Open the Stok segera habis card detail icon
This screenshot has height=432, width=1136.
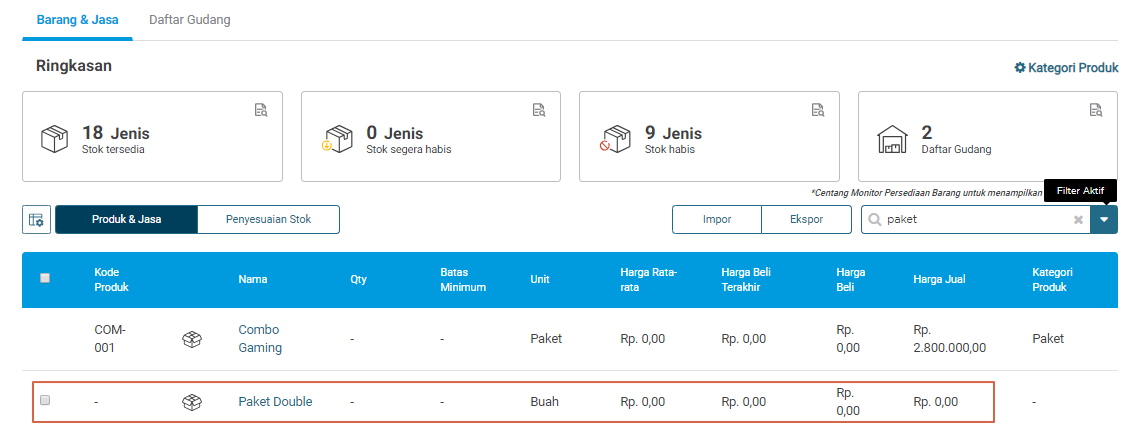(539, 110)
